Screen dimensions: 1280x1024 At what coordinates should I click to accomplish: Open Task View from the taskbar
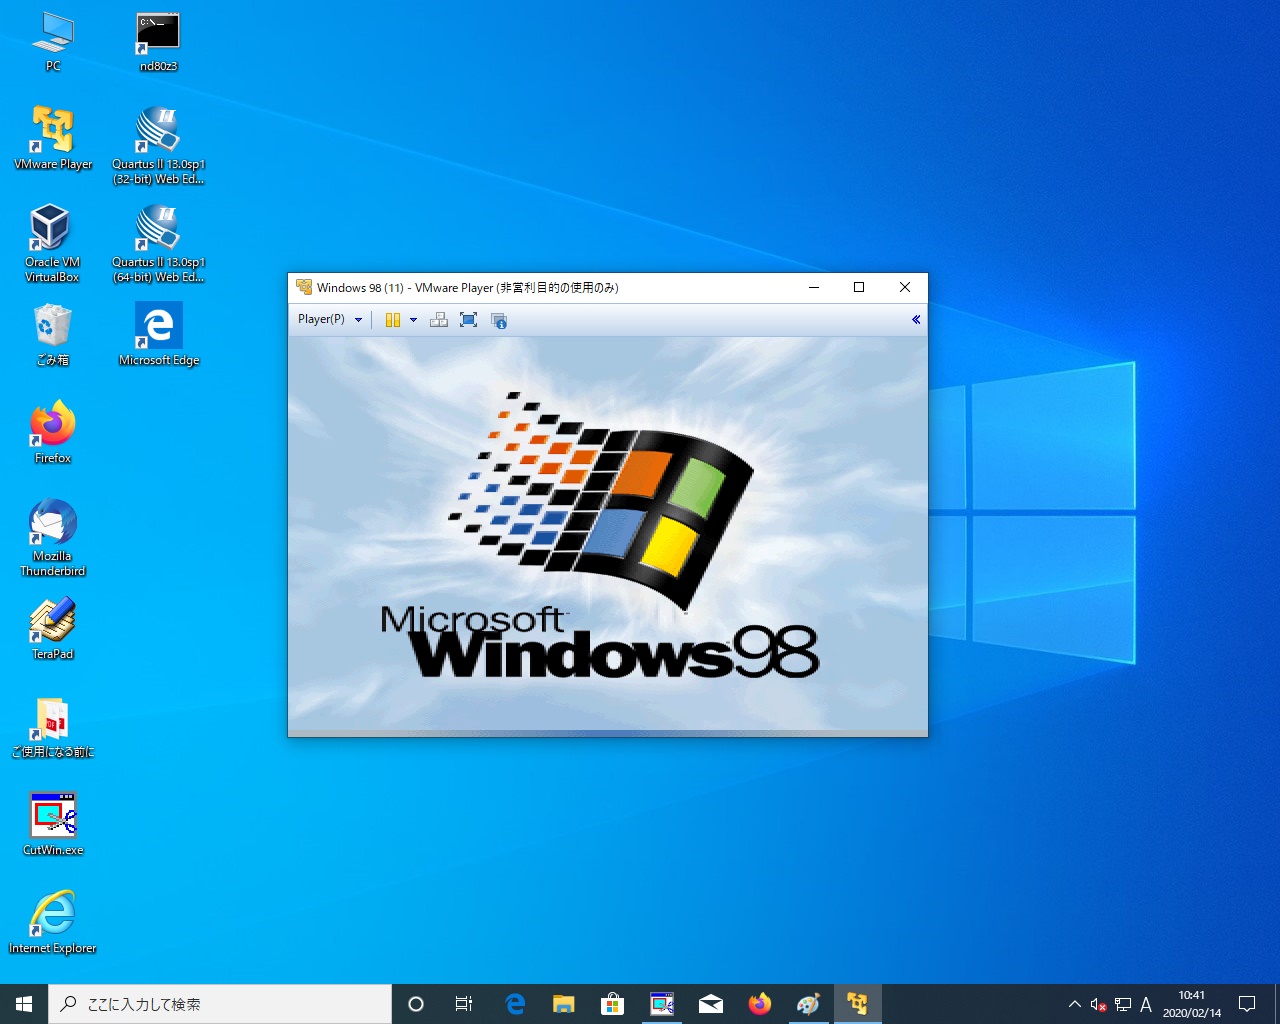coord(464,1004)
